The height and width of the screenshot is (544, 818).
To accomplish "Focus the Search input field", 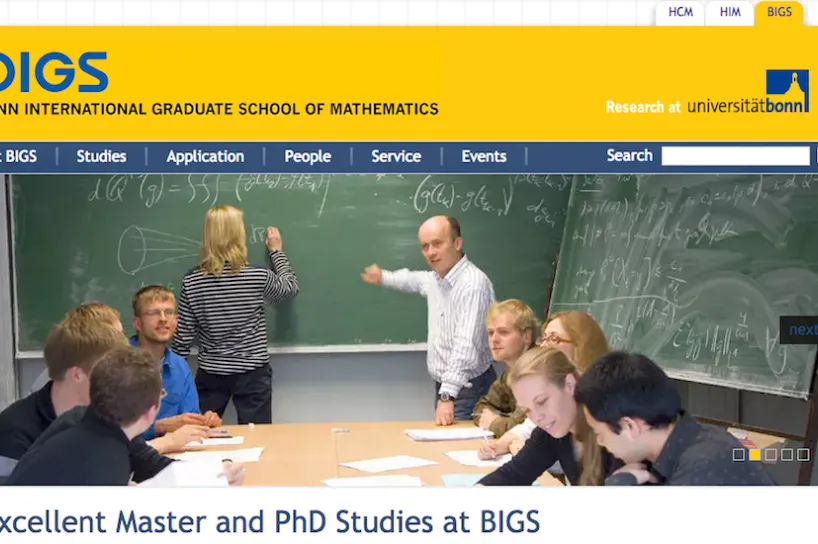I will (735, 156).
